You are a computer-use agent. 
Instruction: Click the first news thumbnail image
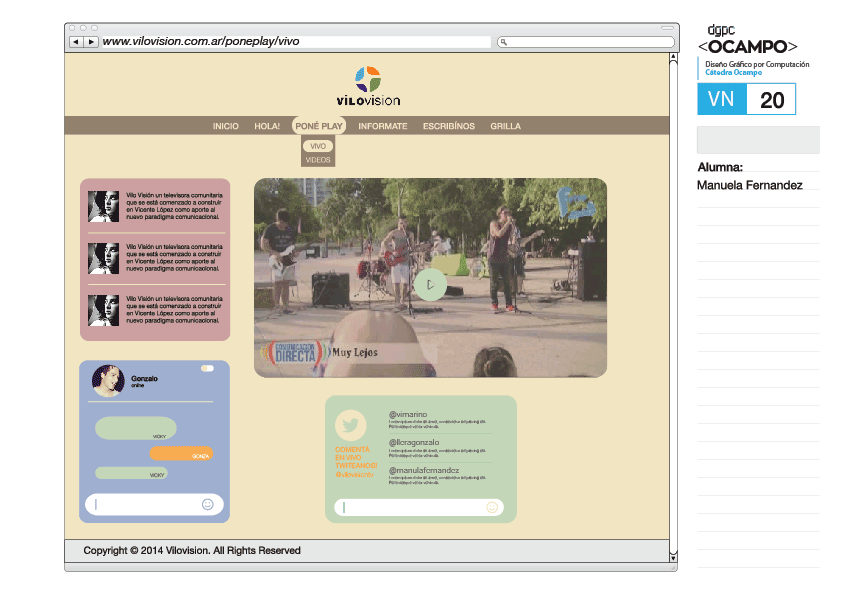(x=103, y=207)
